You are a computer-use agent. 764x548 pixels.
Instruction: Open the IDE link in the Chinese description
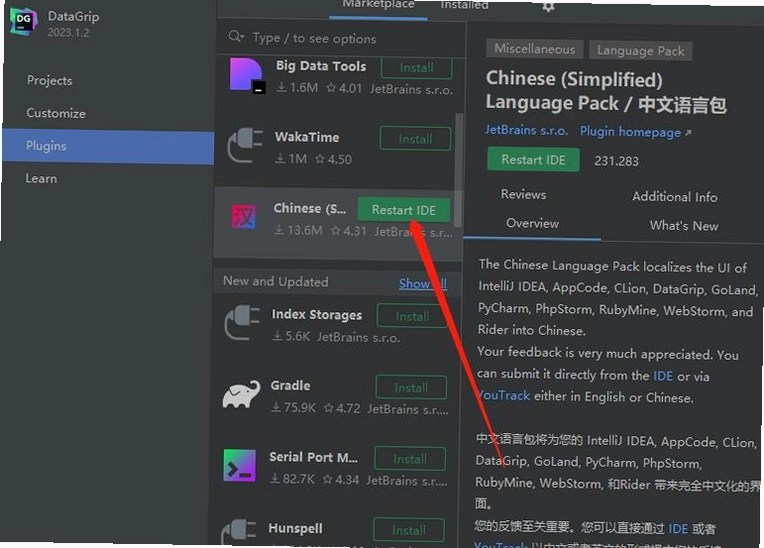678,529
